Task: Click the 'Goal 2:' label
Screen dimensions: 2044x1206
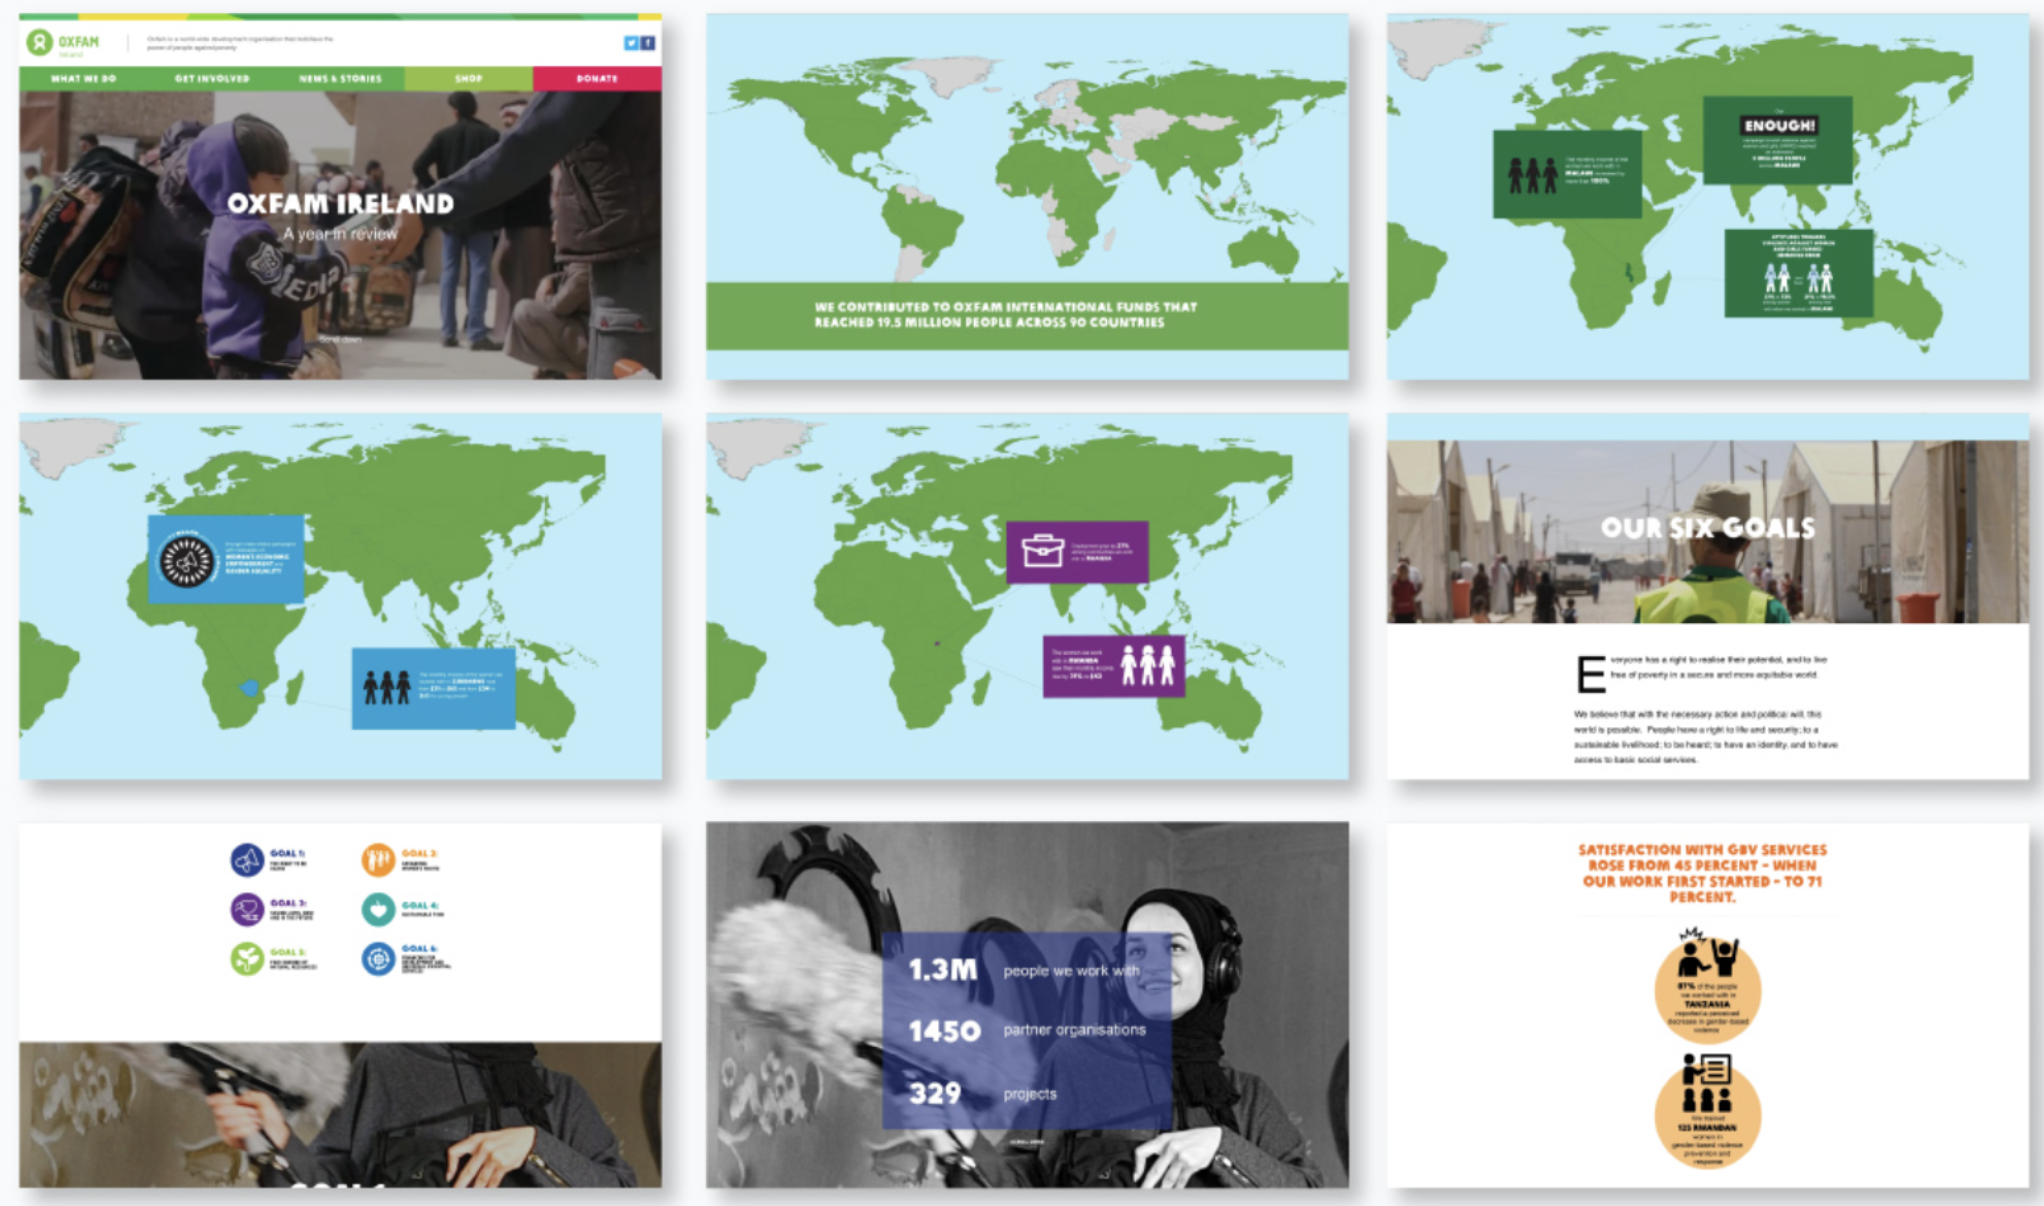Action: (x=419, y=853)
